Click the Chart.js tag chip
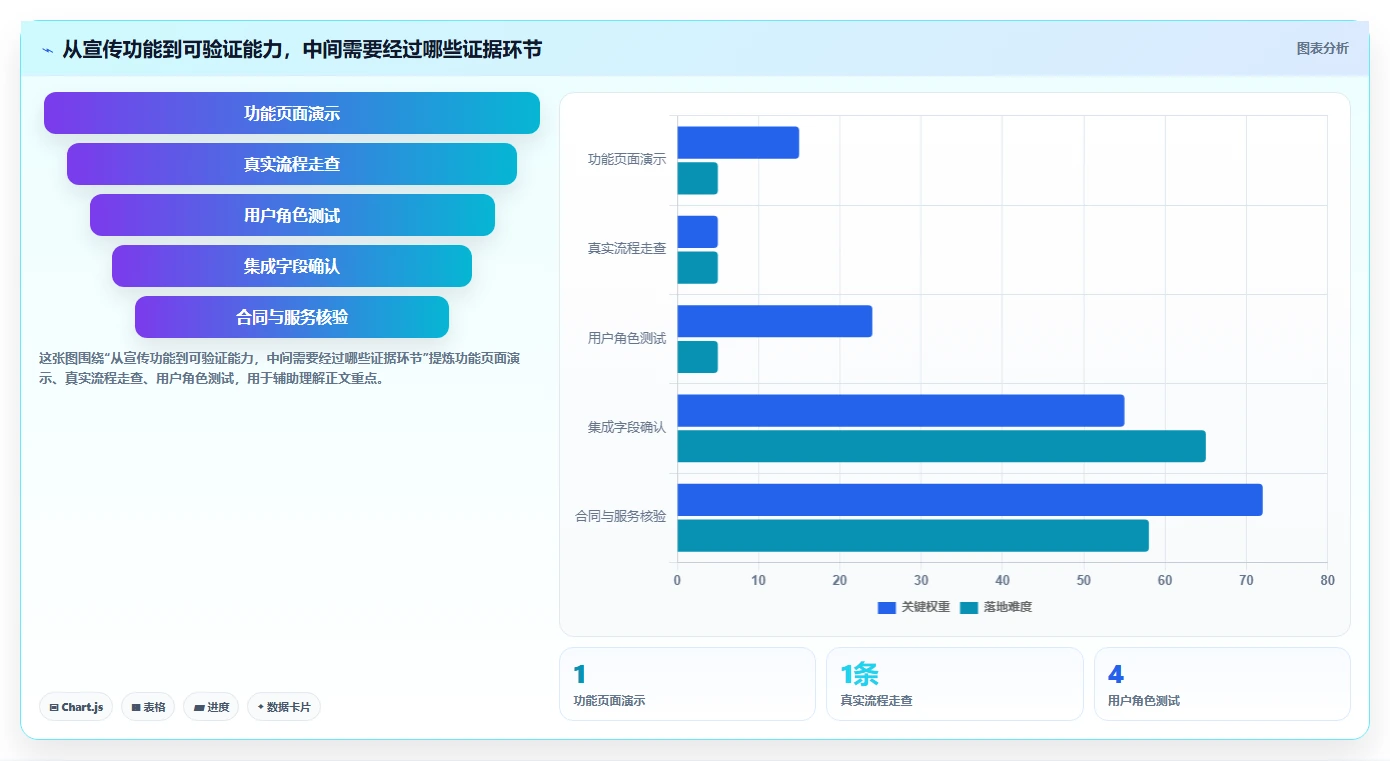The height and width of the screenshot is (761, 1390). coord(76,707)
